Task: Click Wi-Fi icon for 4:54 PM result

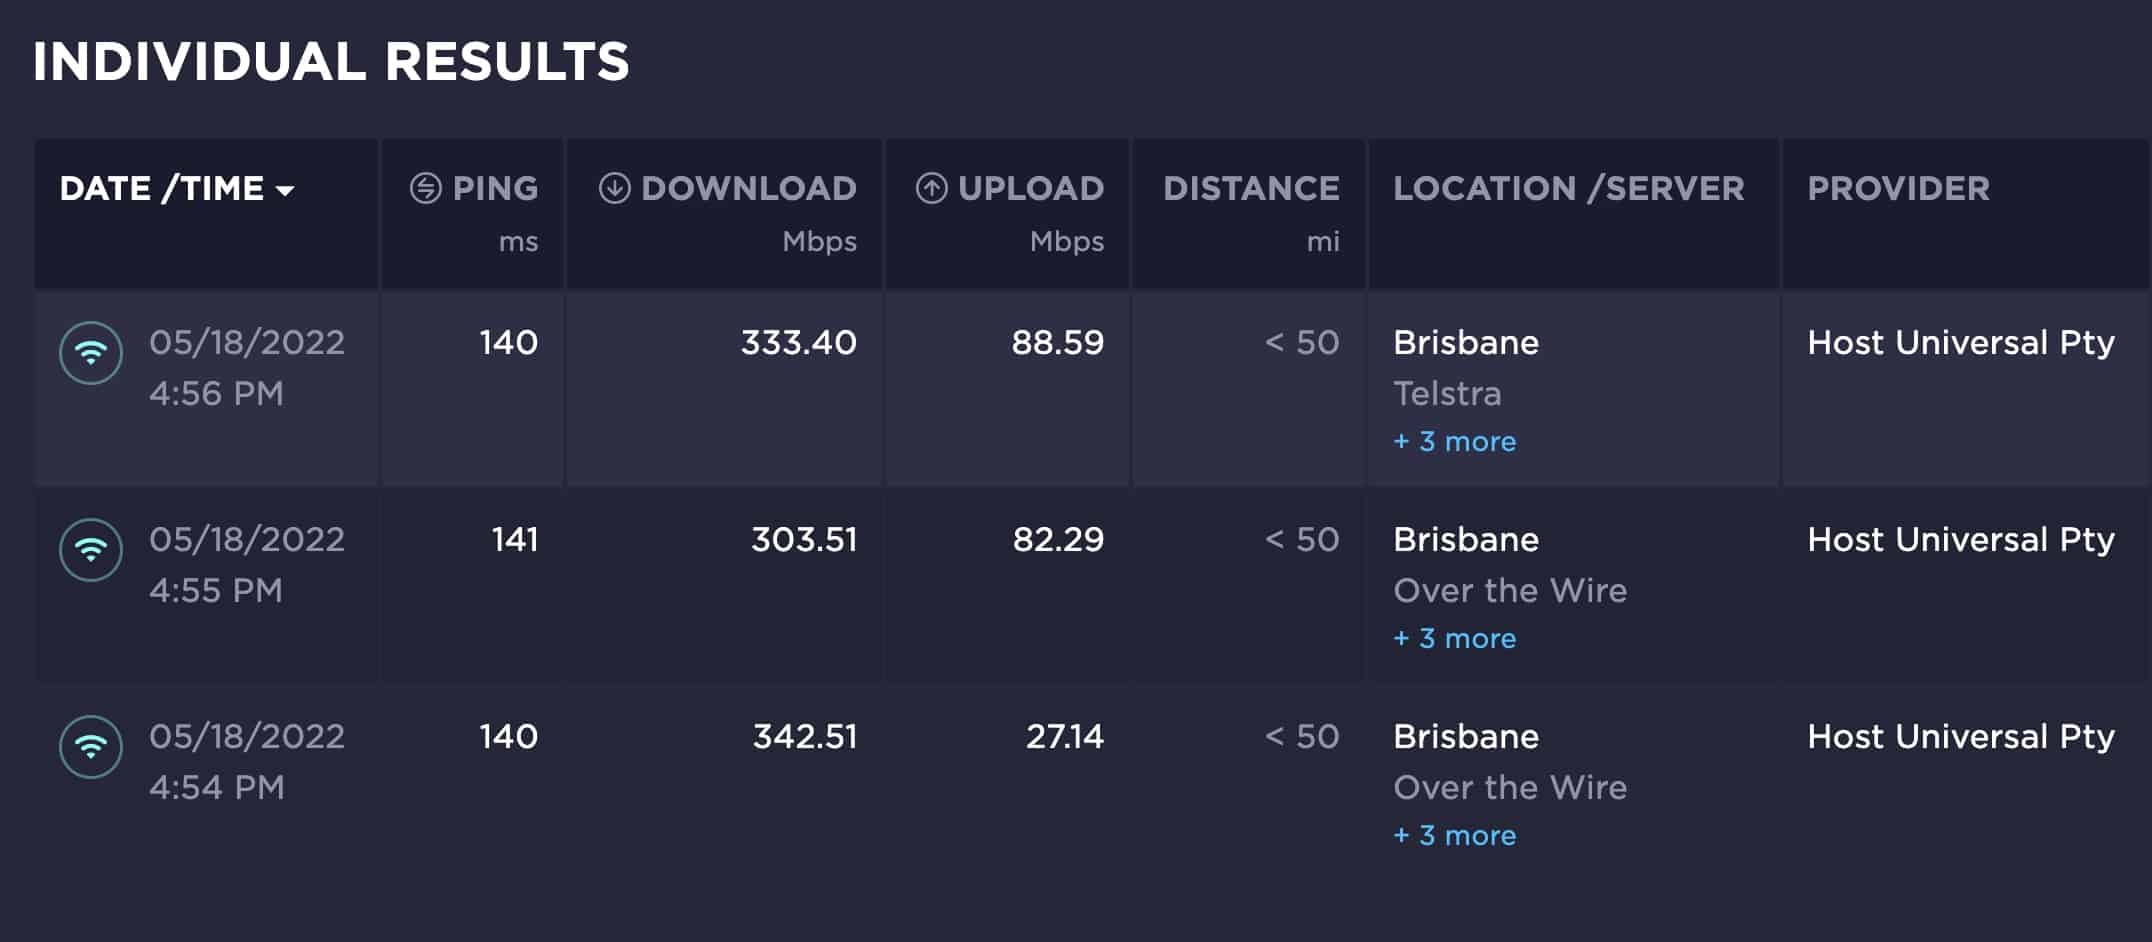Action: point(91,747)
